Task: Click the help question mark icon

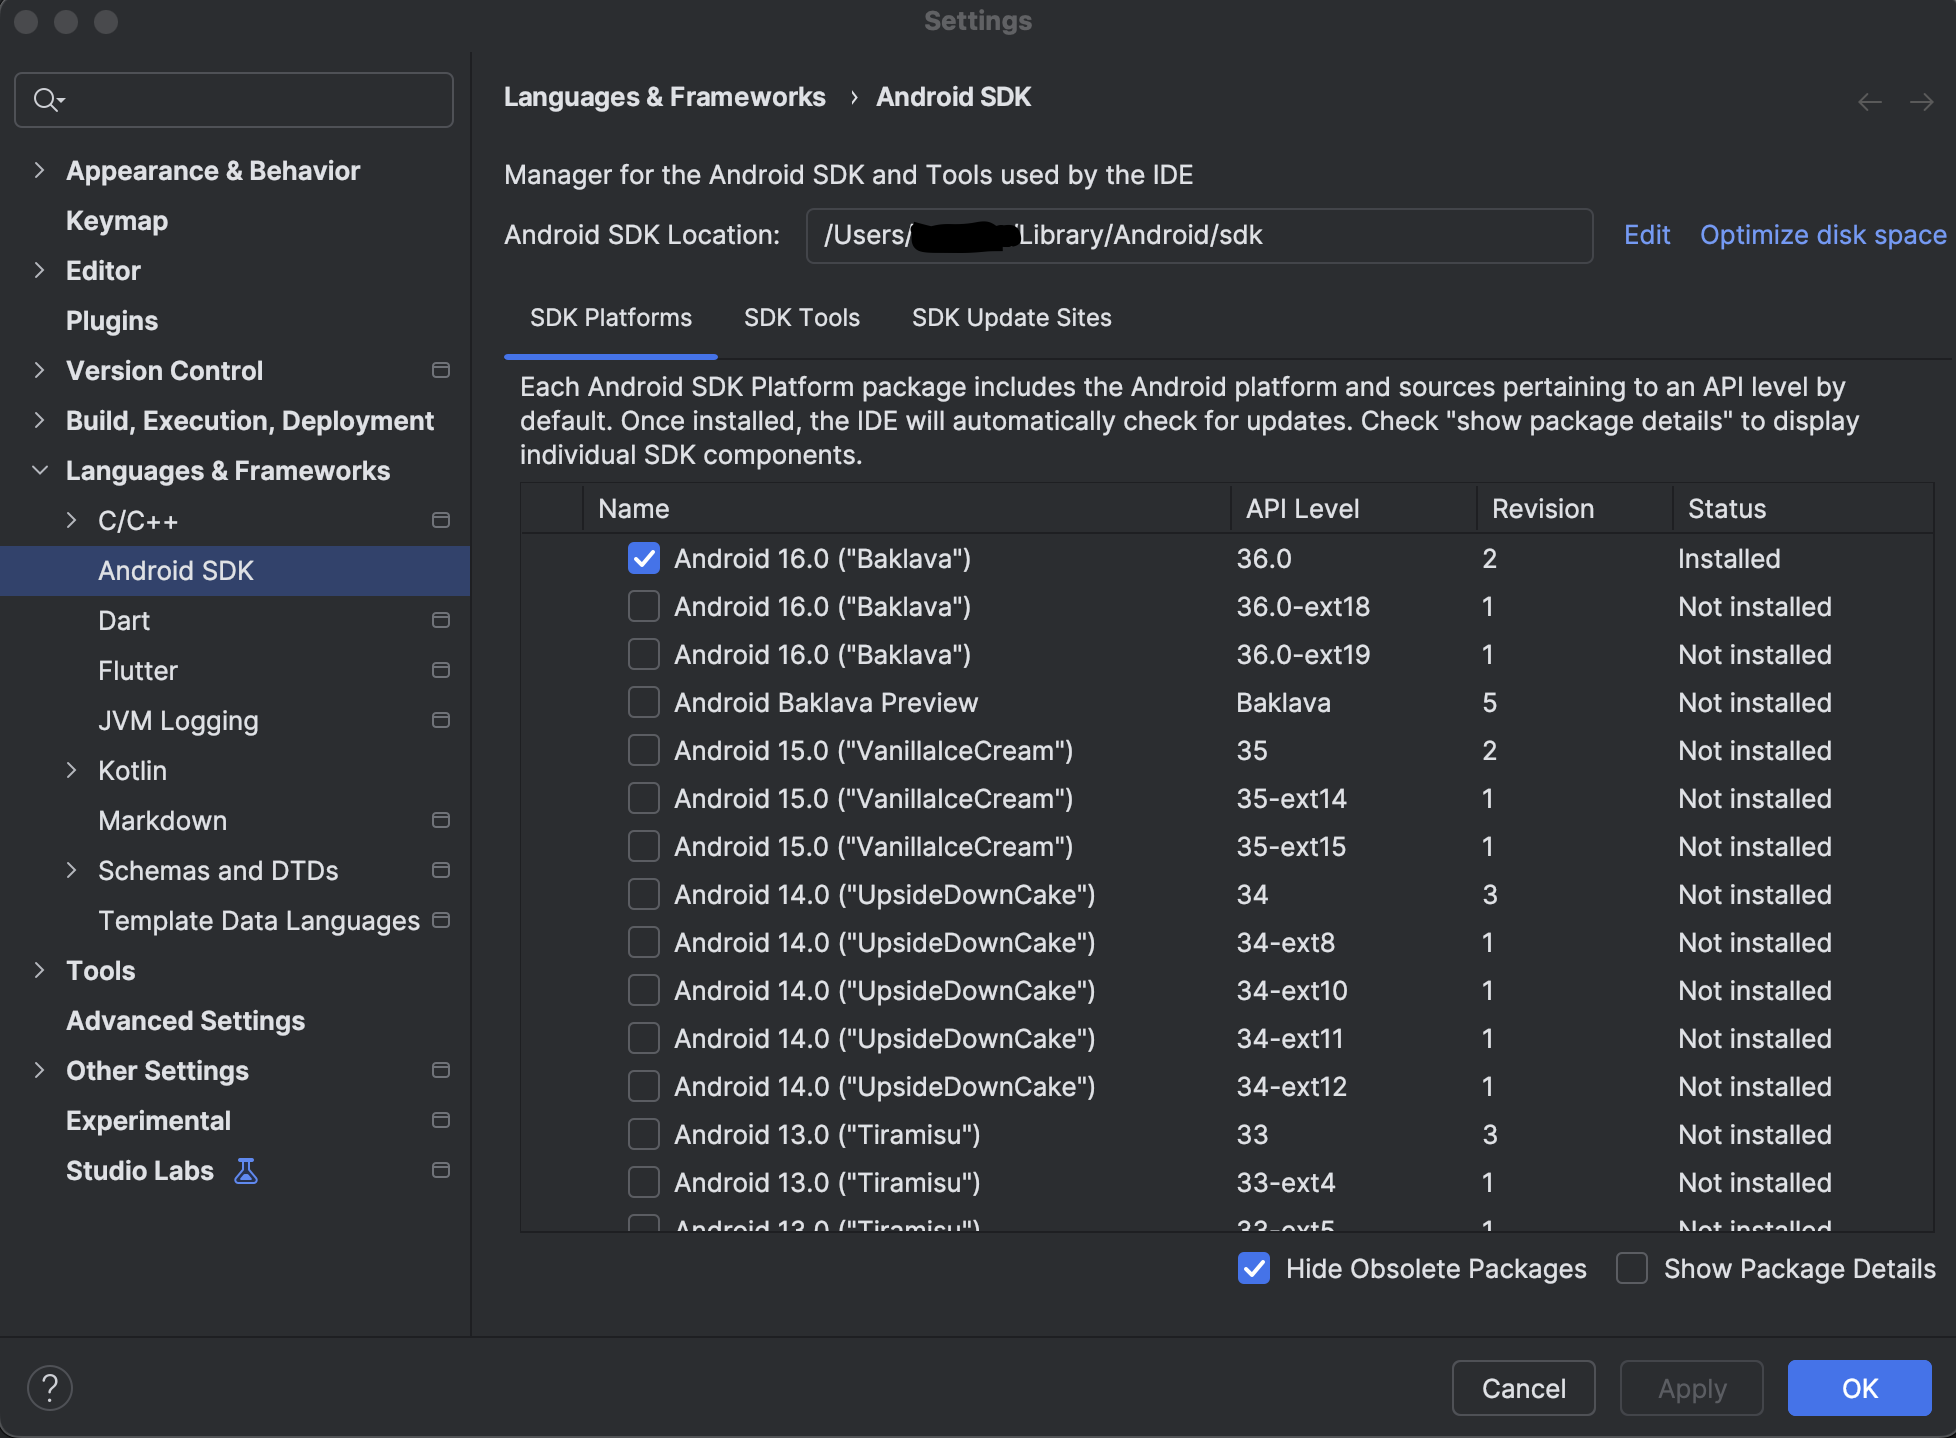Action: tap(51, 1387)
